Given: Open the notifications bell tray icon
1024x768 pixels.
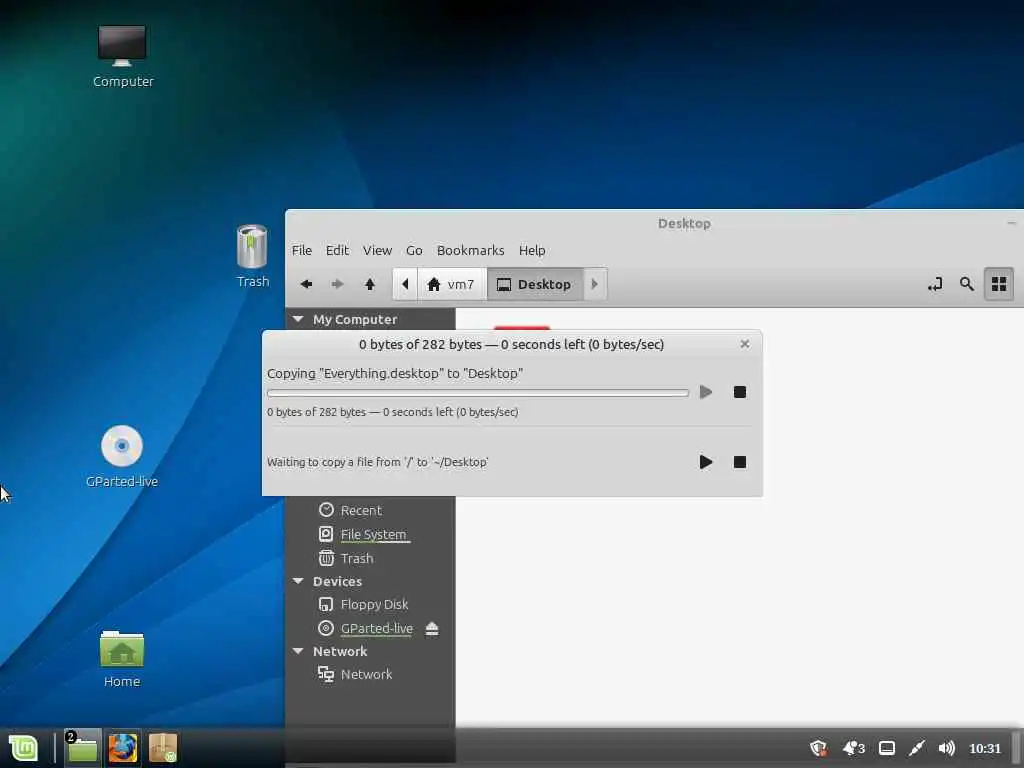Looking at the screenshot, I should pos(854,748).
